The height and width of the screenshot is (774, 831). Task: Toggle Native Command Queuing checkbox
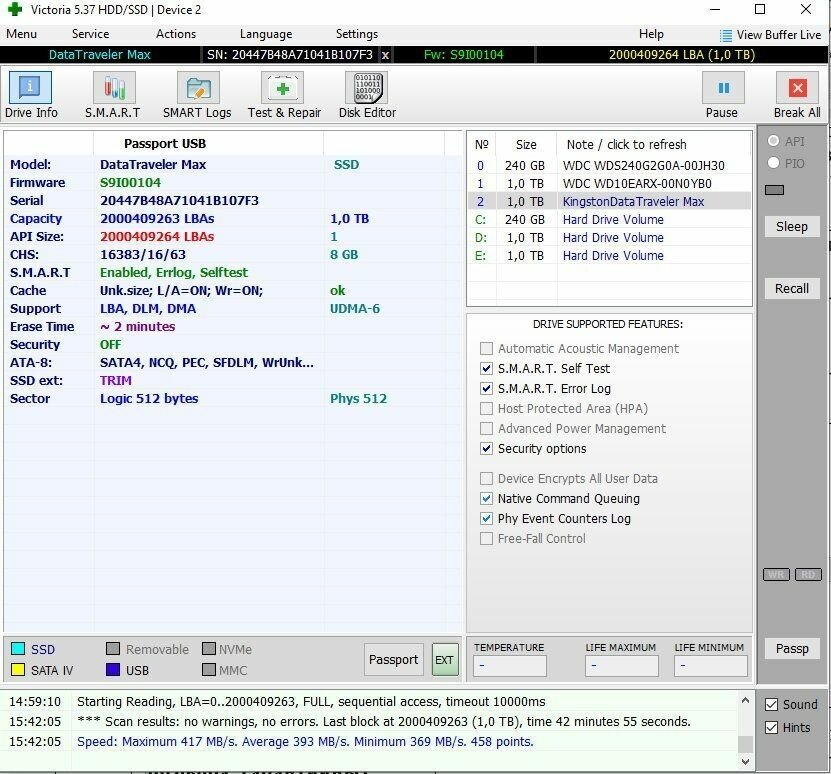(x=486, y=499)
